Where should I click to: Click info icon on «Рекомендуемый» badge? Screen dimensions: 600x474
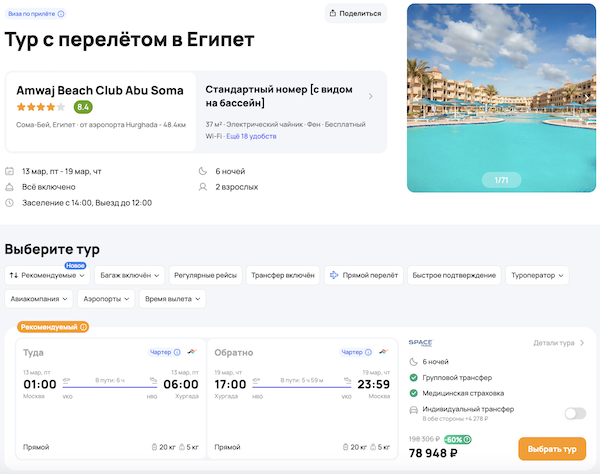[x=84, y=327]
